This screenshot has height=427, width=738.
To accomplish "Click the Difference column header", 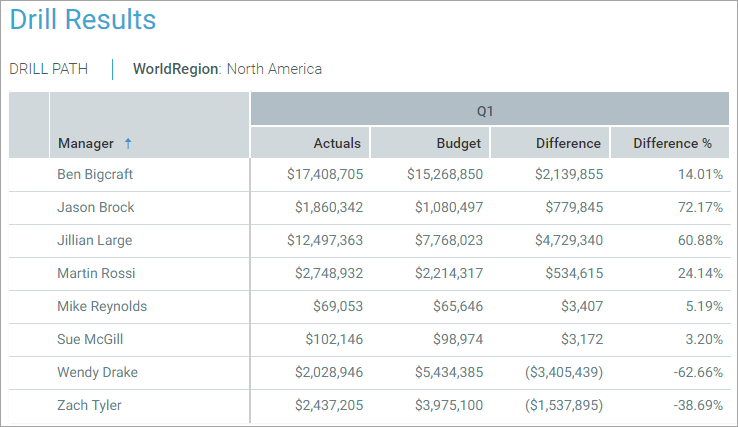I will (x=550, y=143).
